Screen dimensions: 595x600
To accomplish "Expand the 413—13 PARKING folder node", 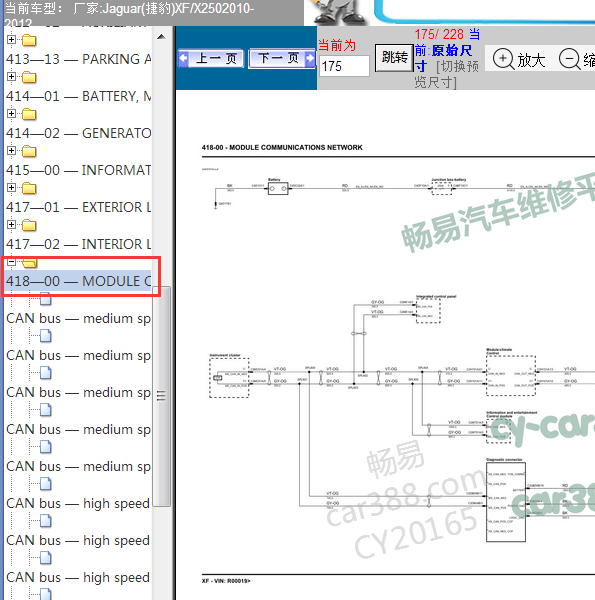I will [x=11, y=77].
